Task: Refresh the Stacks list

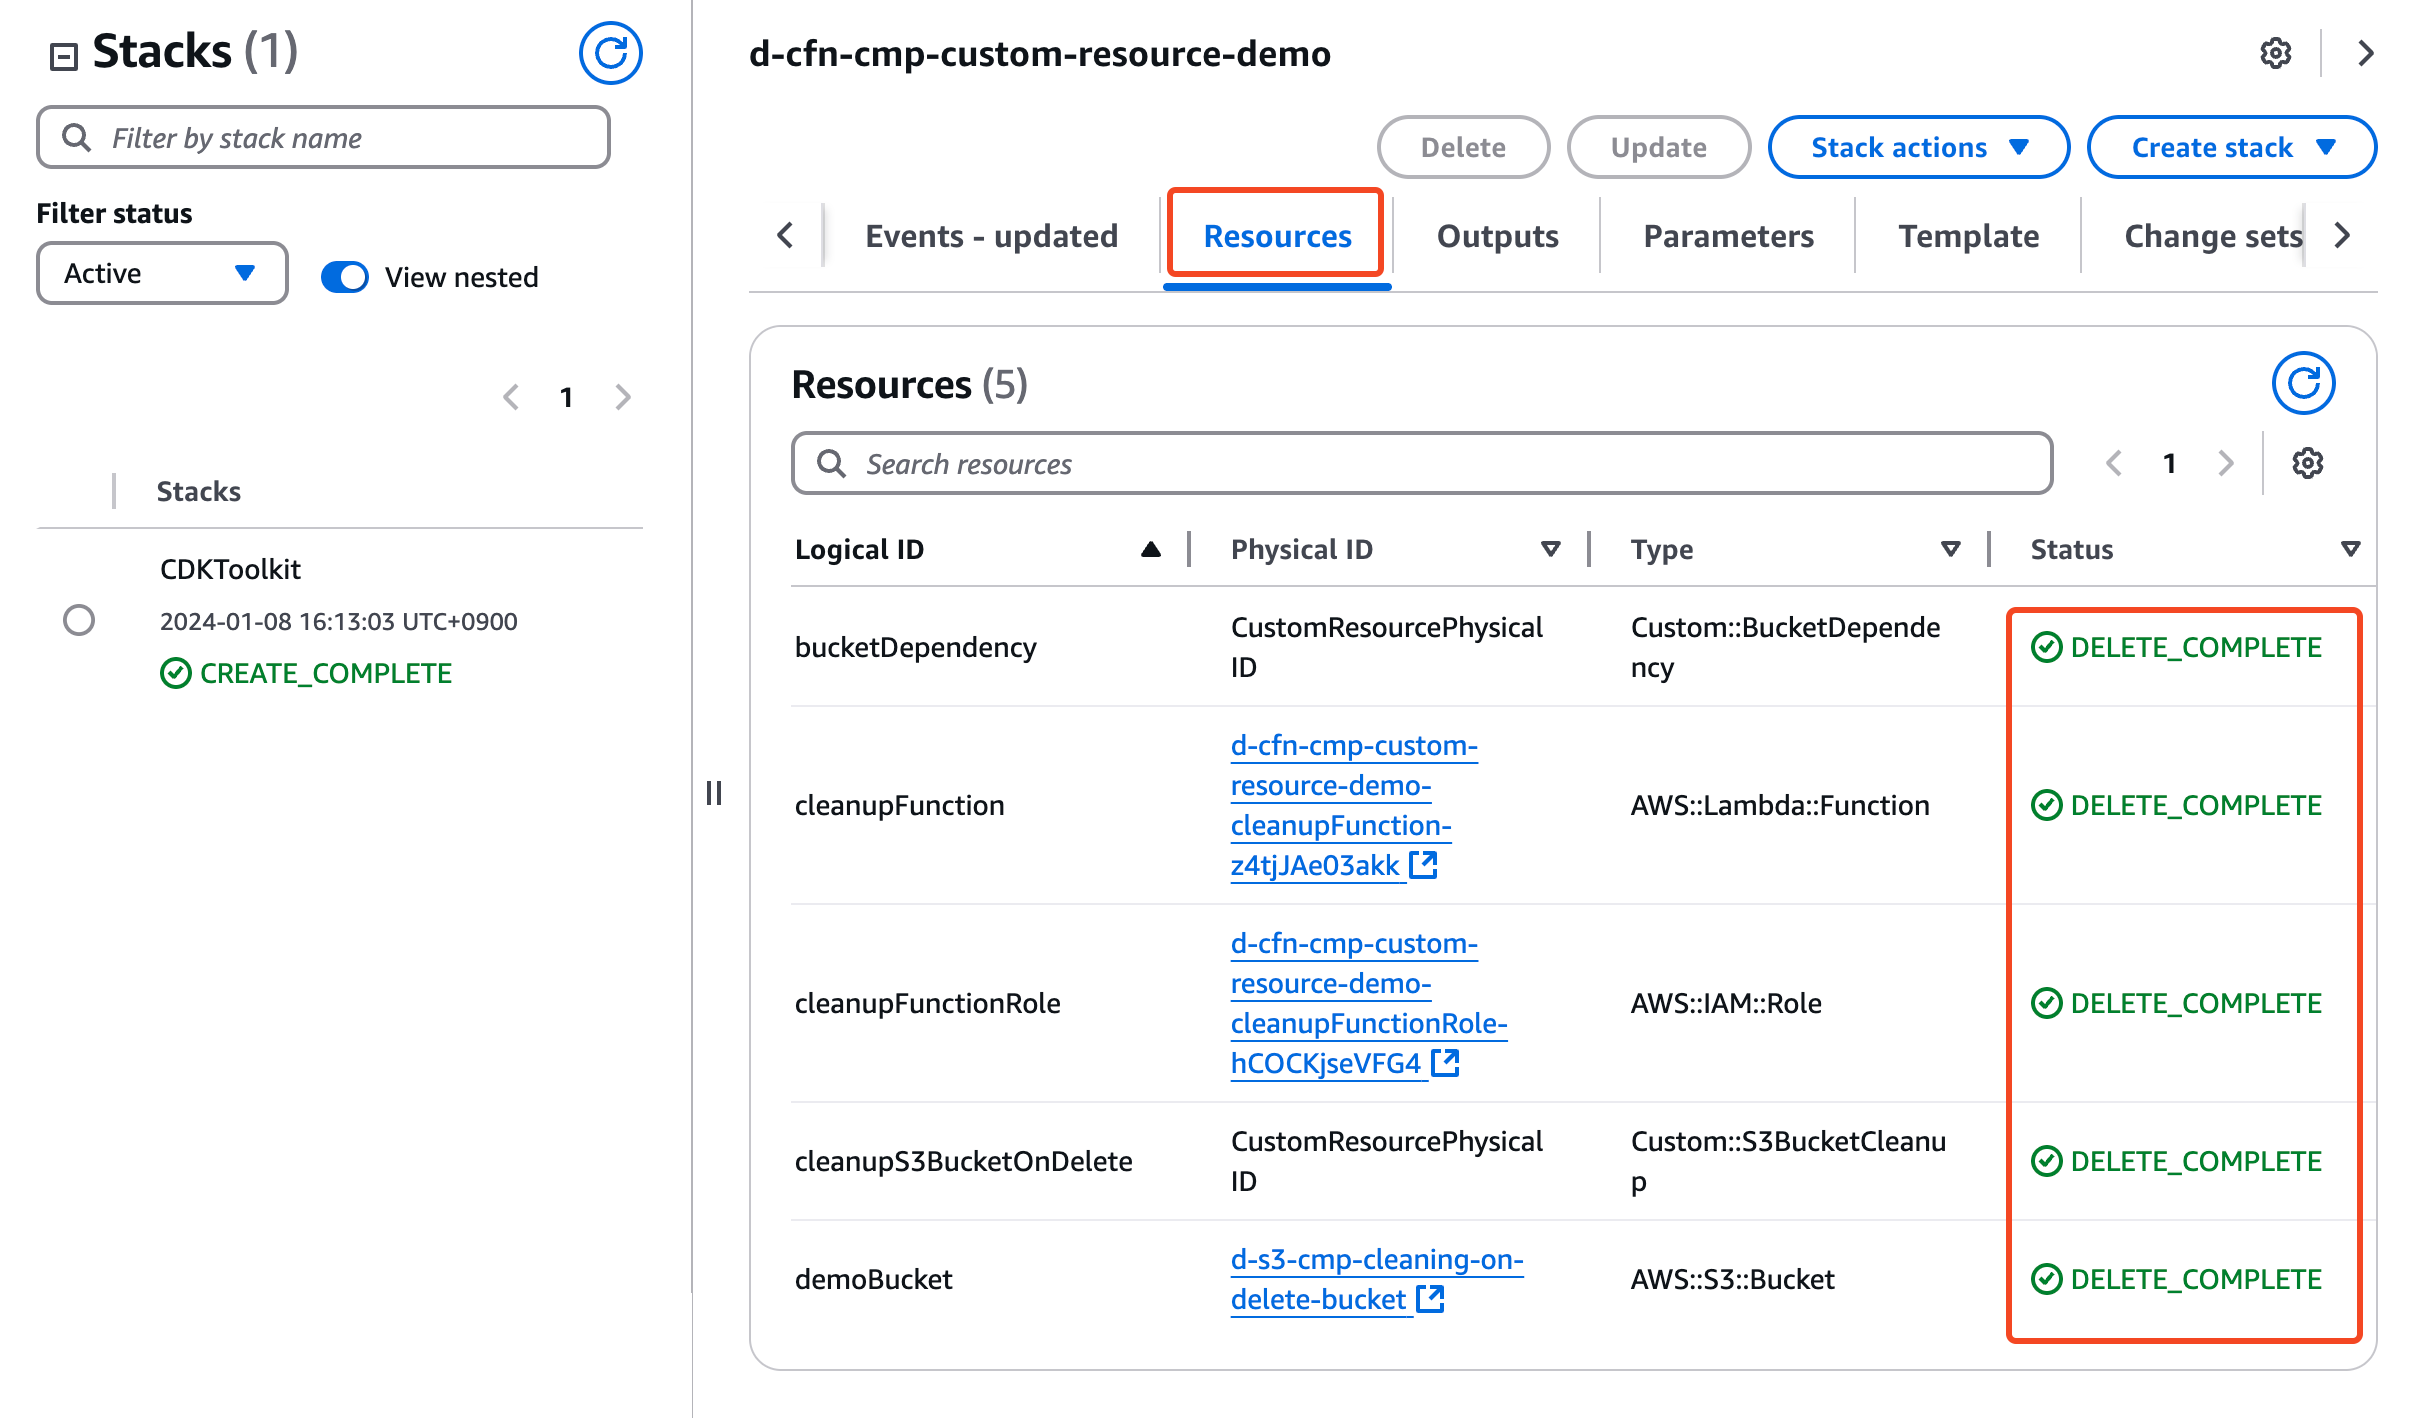Action: (x=610, y=53)
